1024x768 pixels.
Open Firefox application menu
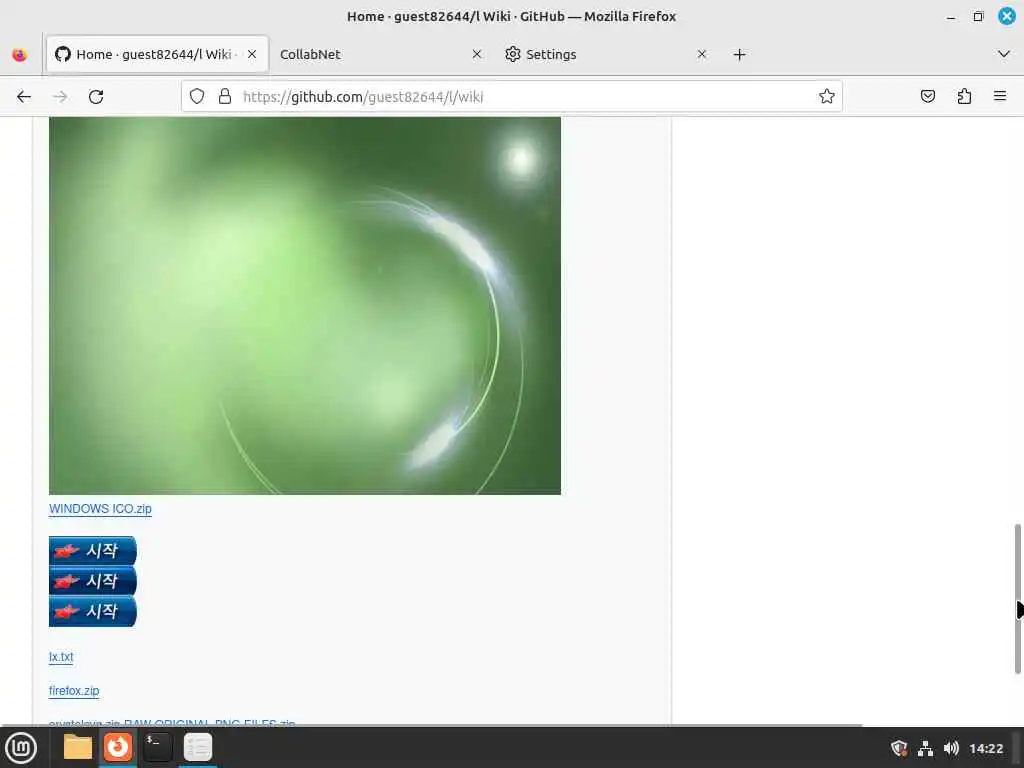click(x=1000, y=96)
